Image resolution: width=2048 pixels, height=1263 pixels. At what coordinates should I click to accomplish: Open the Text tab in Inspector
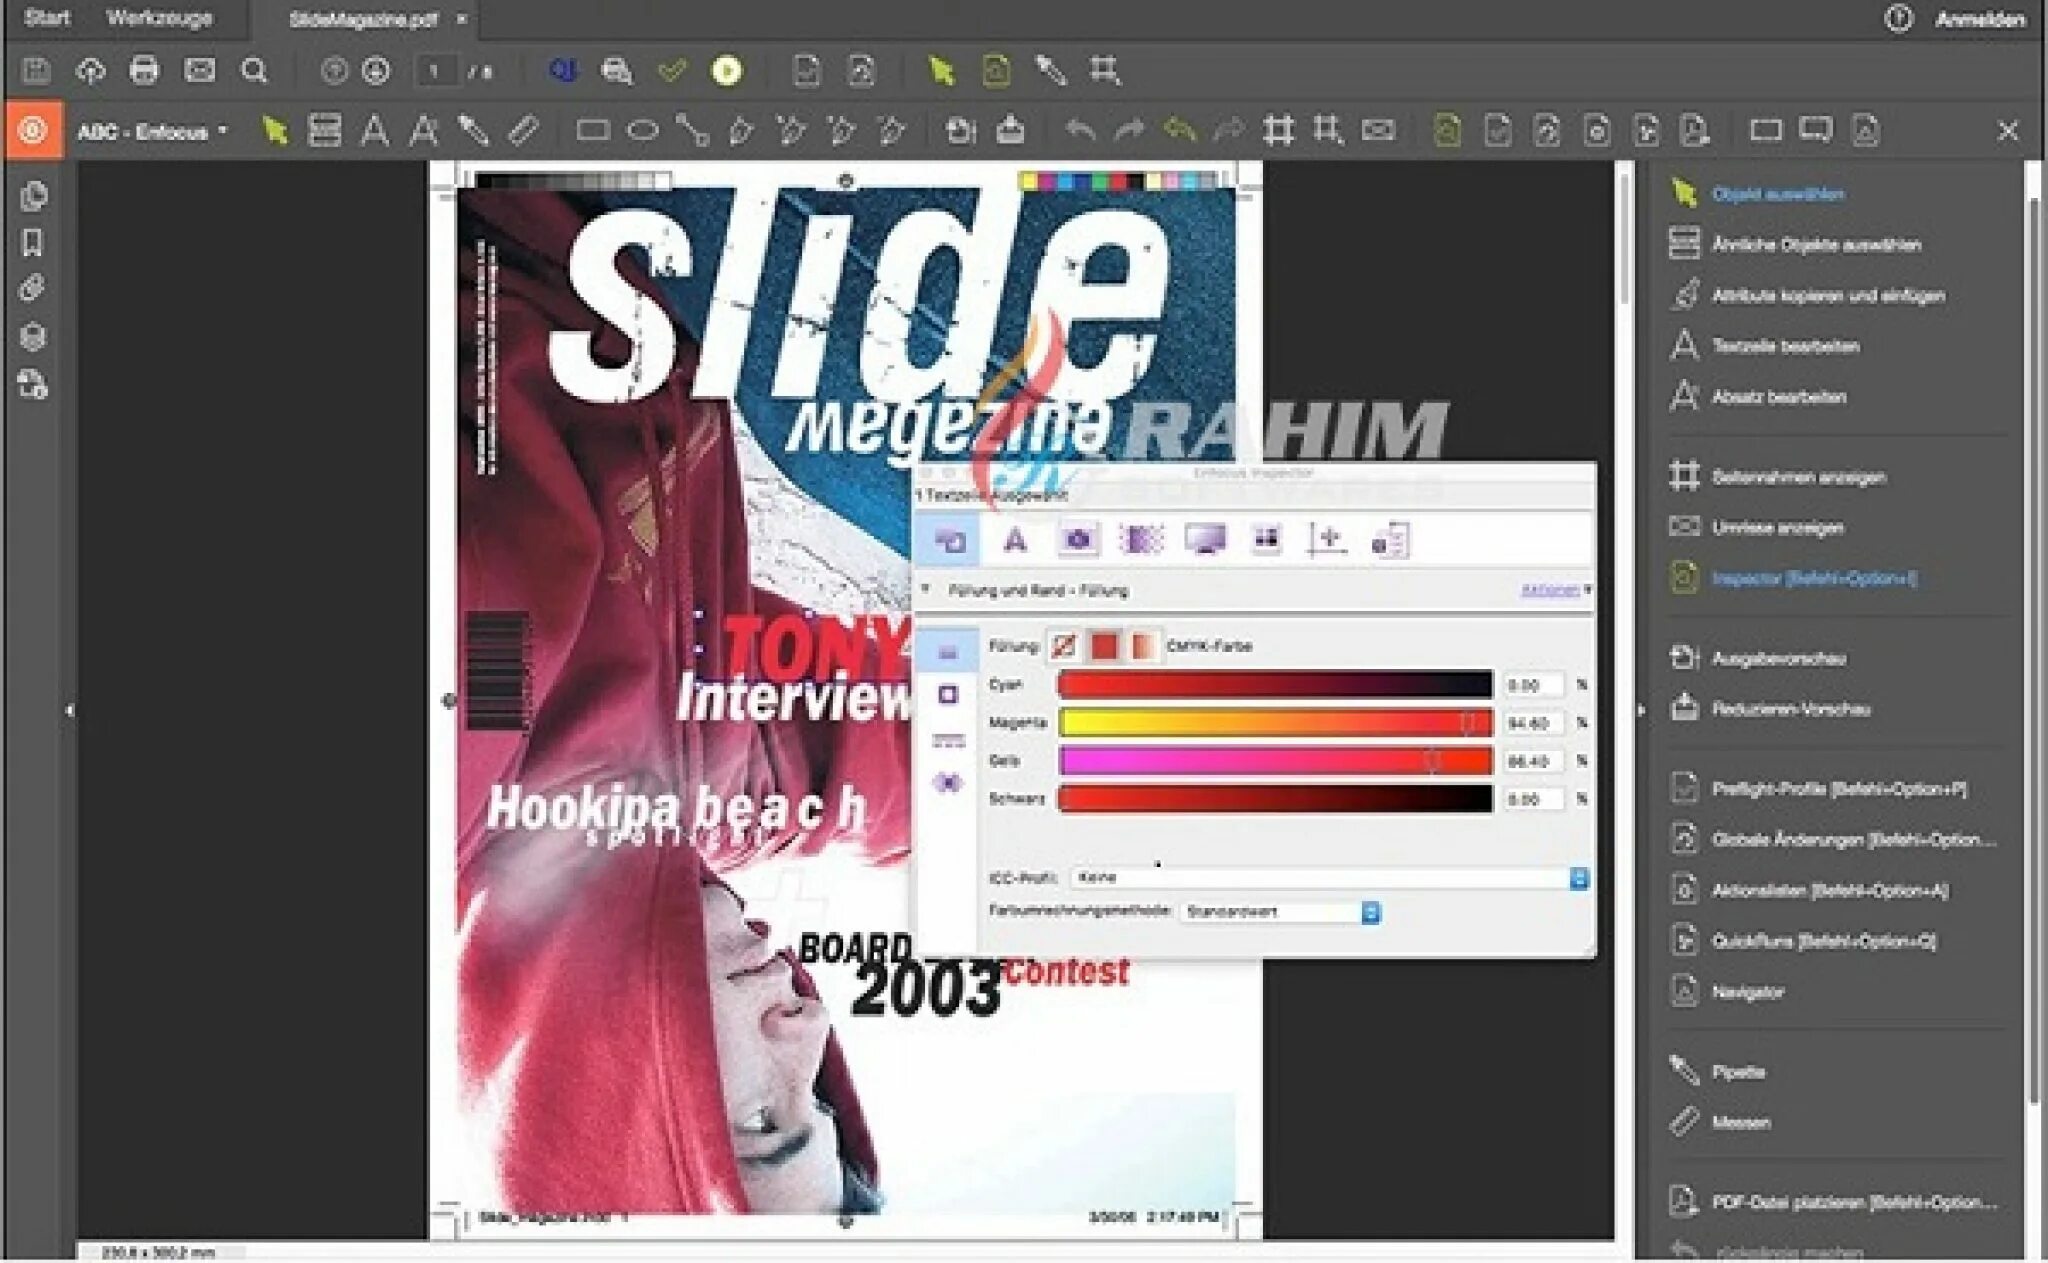1015,540
